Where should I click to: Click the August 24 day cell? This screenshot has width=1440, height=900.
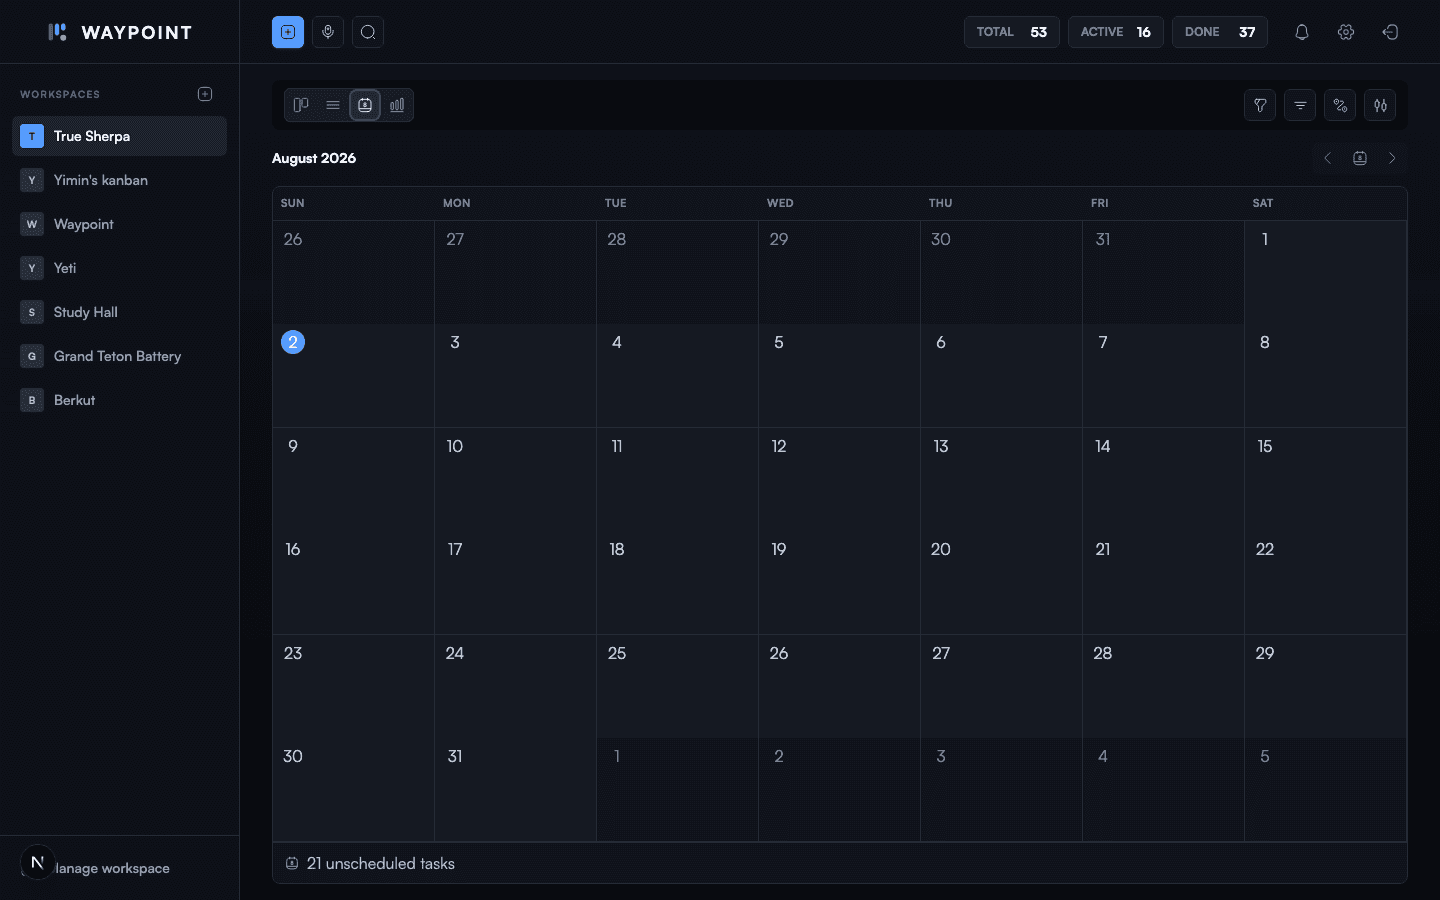pos(515,686)
